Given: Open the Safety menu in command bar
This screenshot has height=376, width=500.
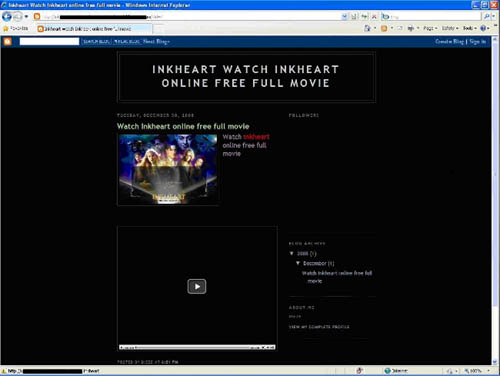Looking at the screenshot, I should click(450, 28).
